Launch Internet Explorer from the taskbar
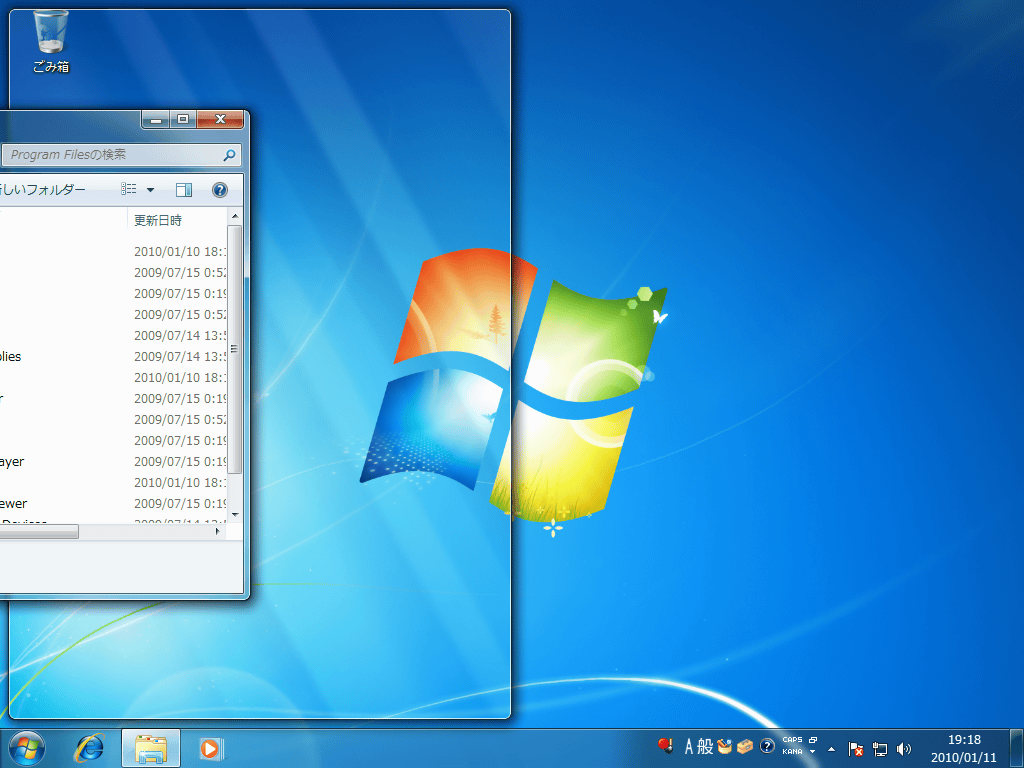 (x=89, y=748)
